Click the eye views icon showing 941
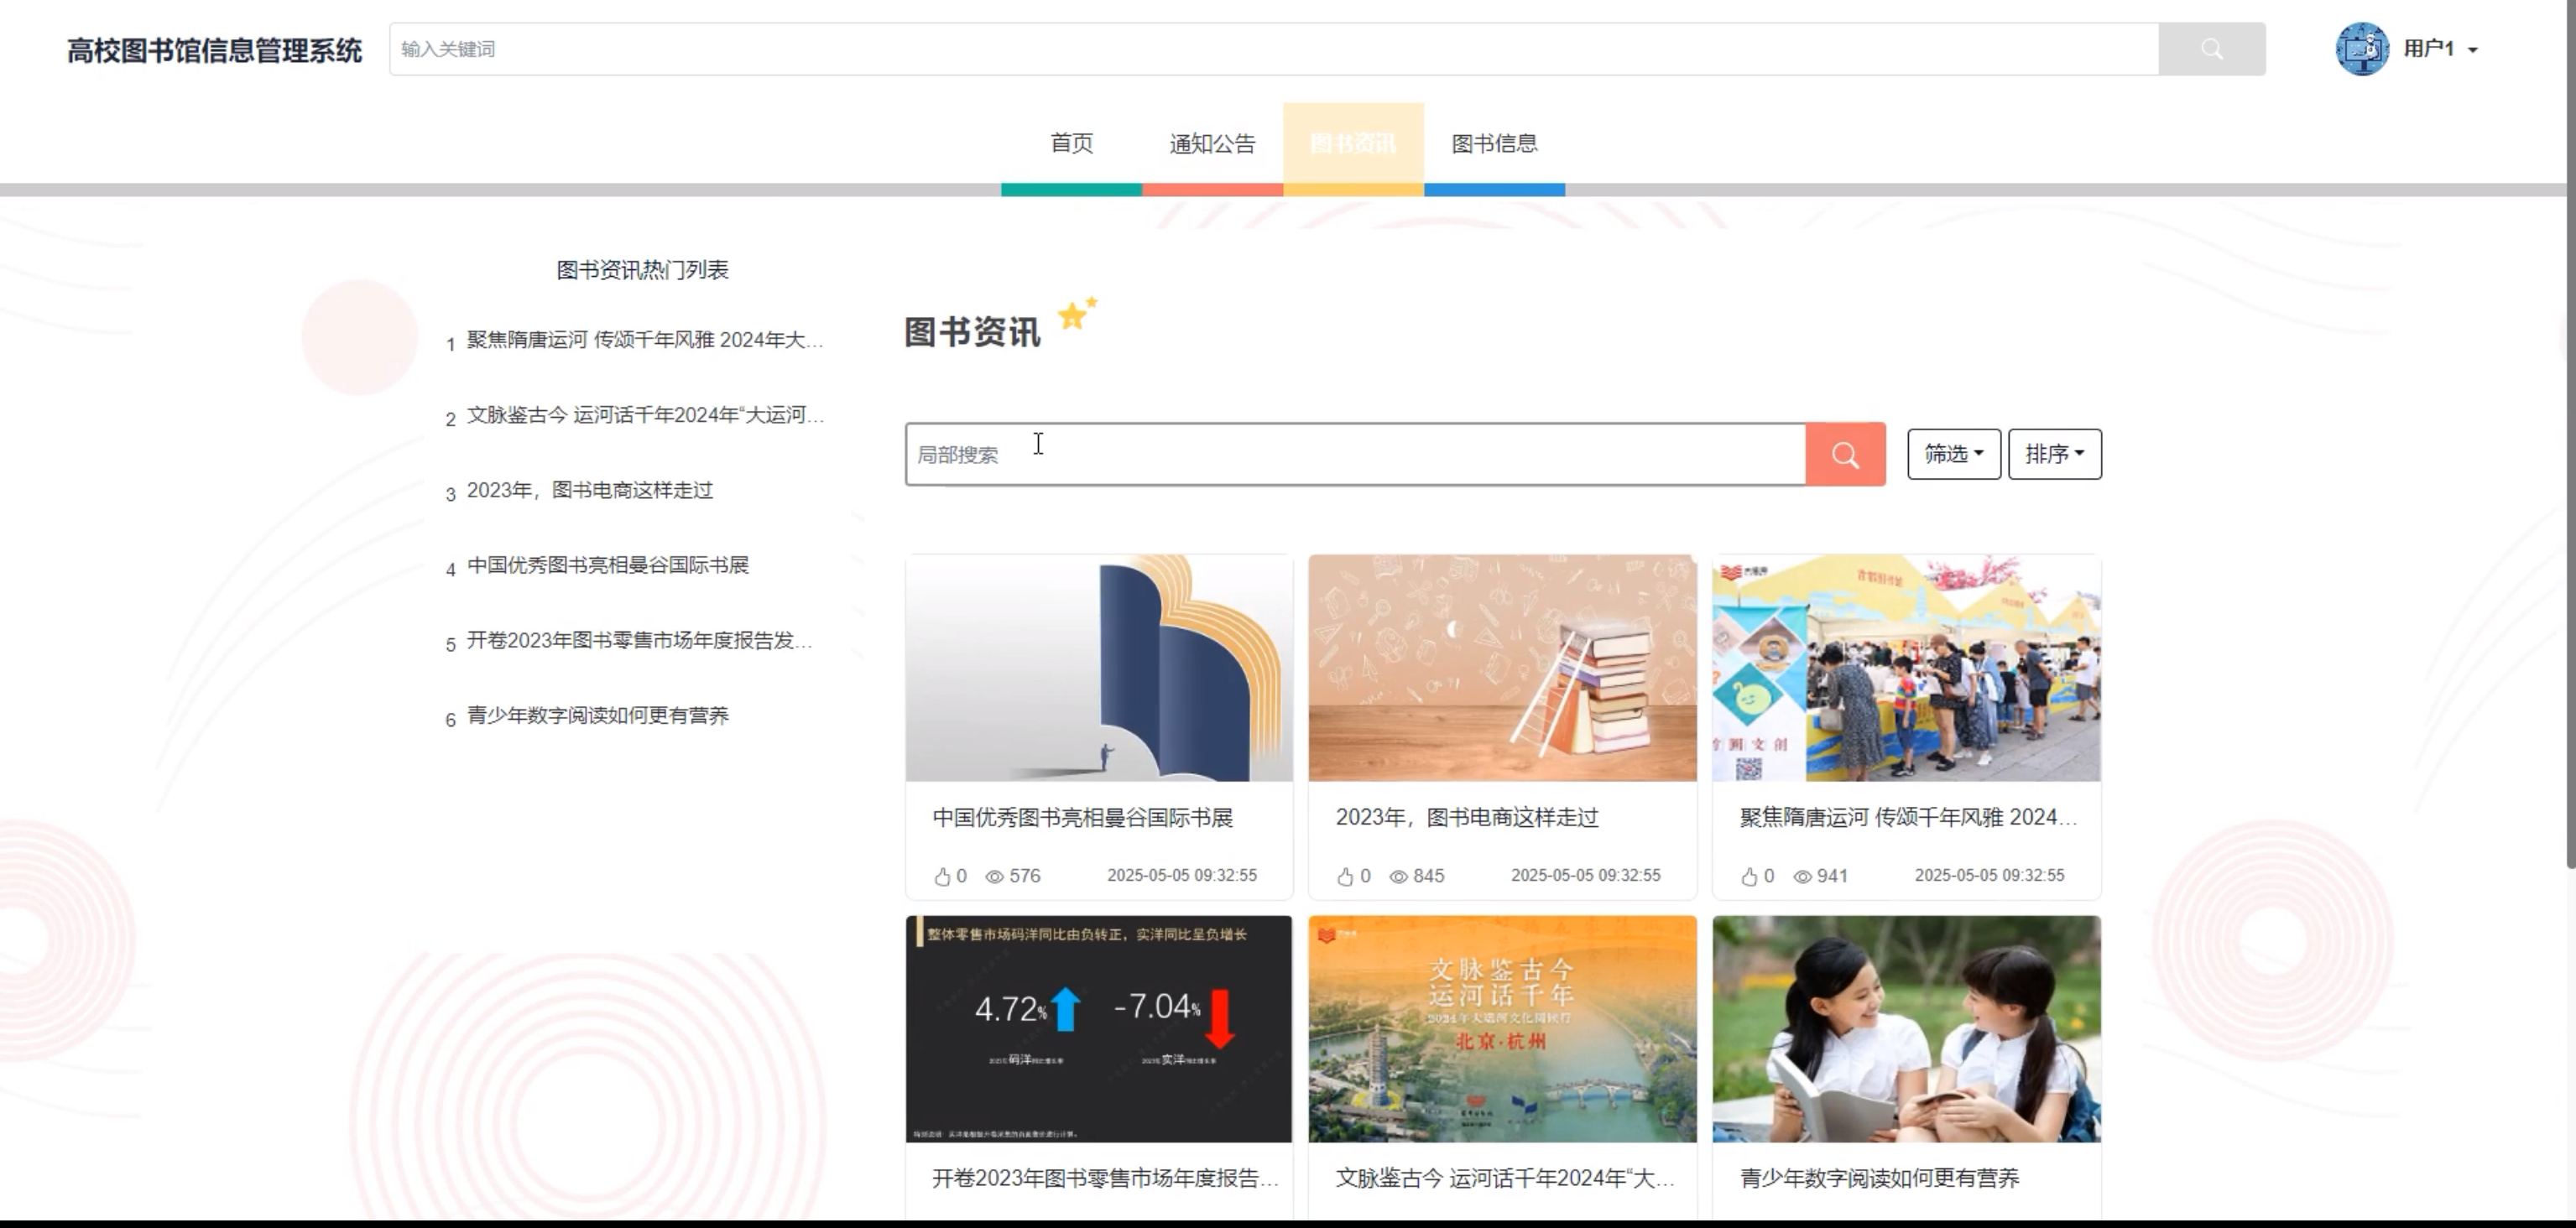 tap(1802, 877)
